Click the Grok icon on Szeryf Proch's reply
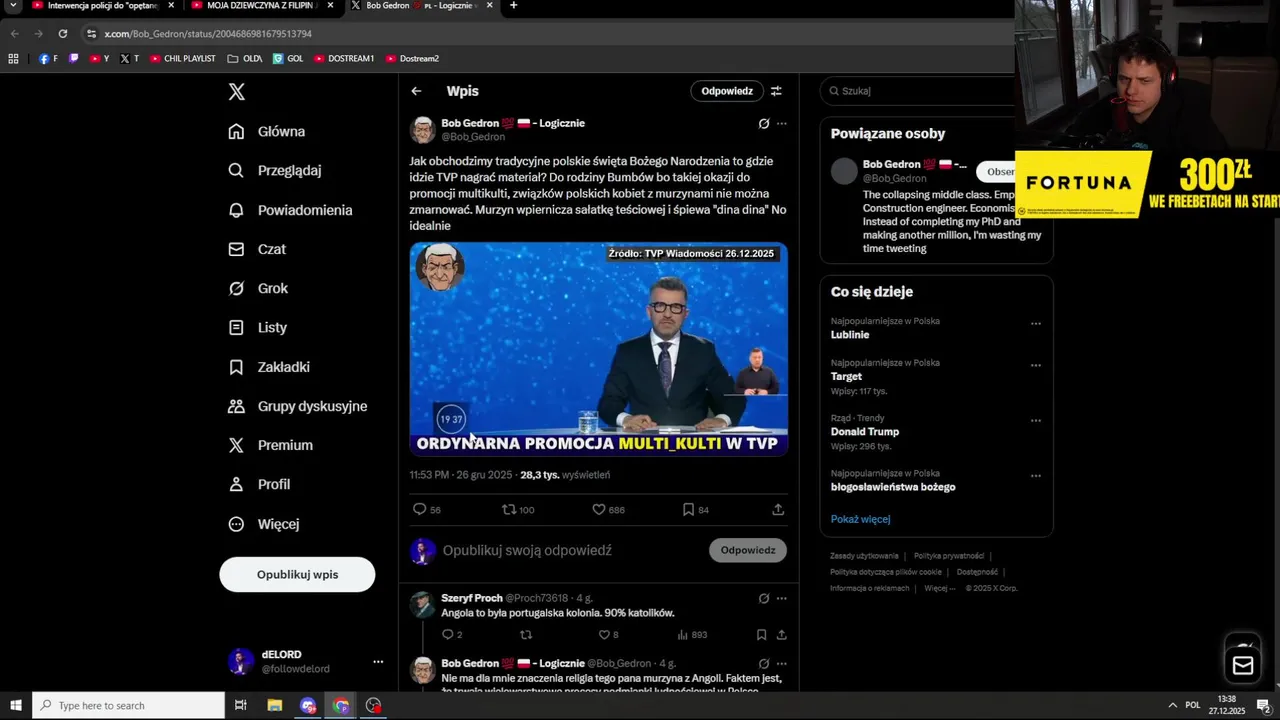Image resolution: width=1280 pixels, height=720 pixels. tap(764, 598)
